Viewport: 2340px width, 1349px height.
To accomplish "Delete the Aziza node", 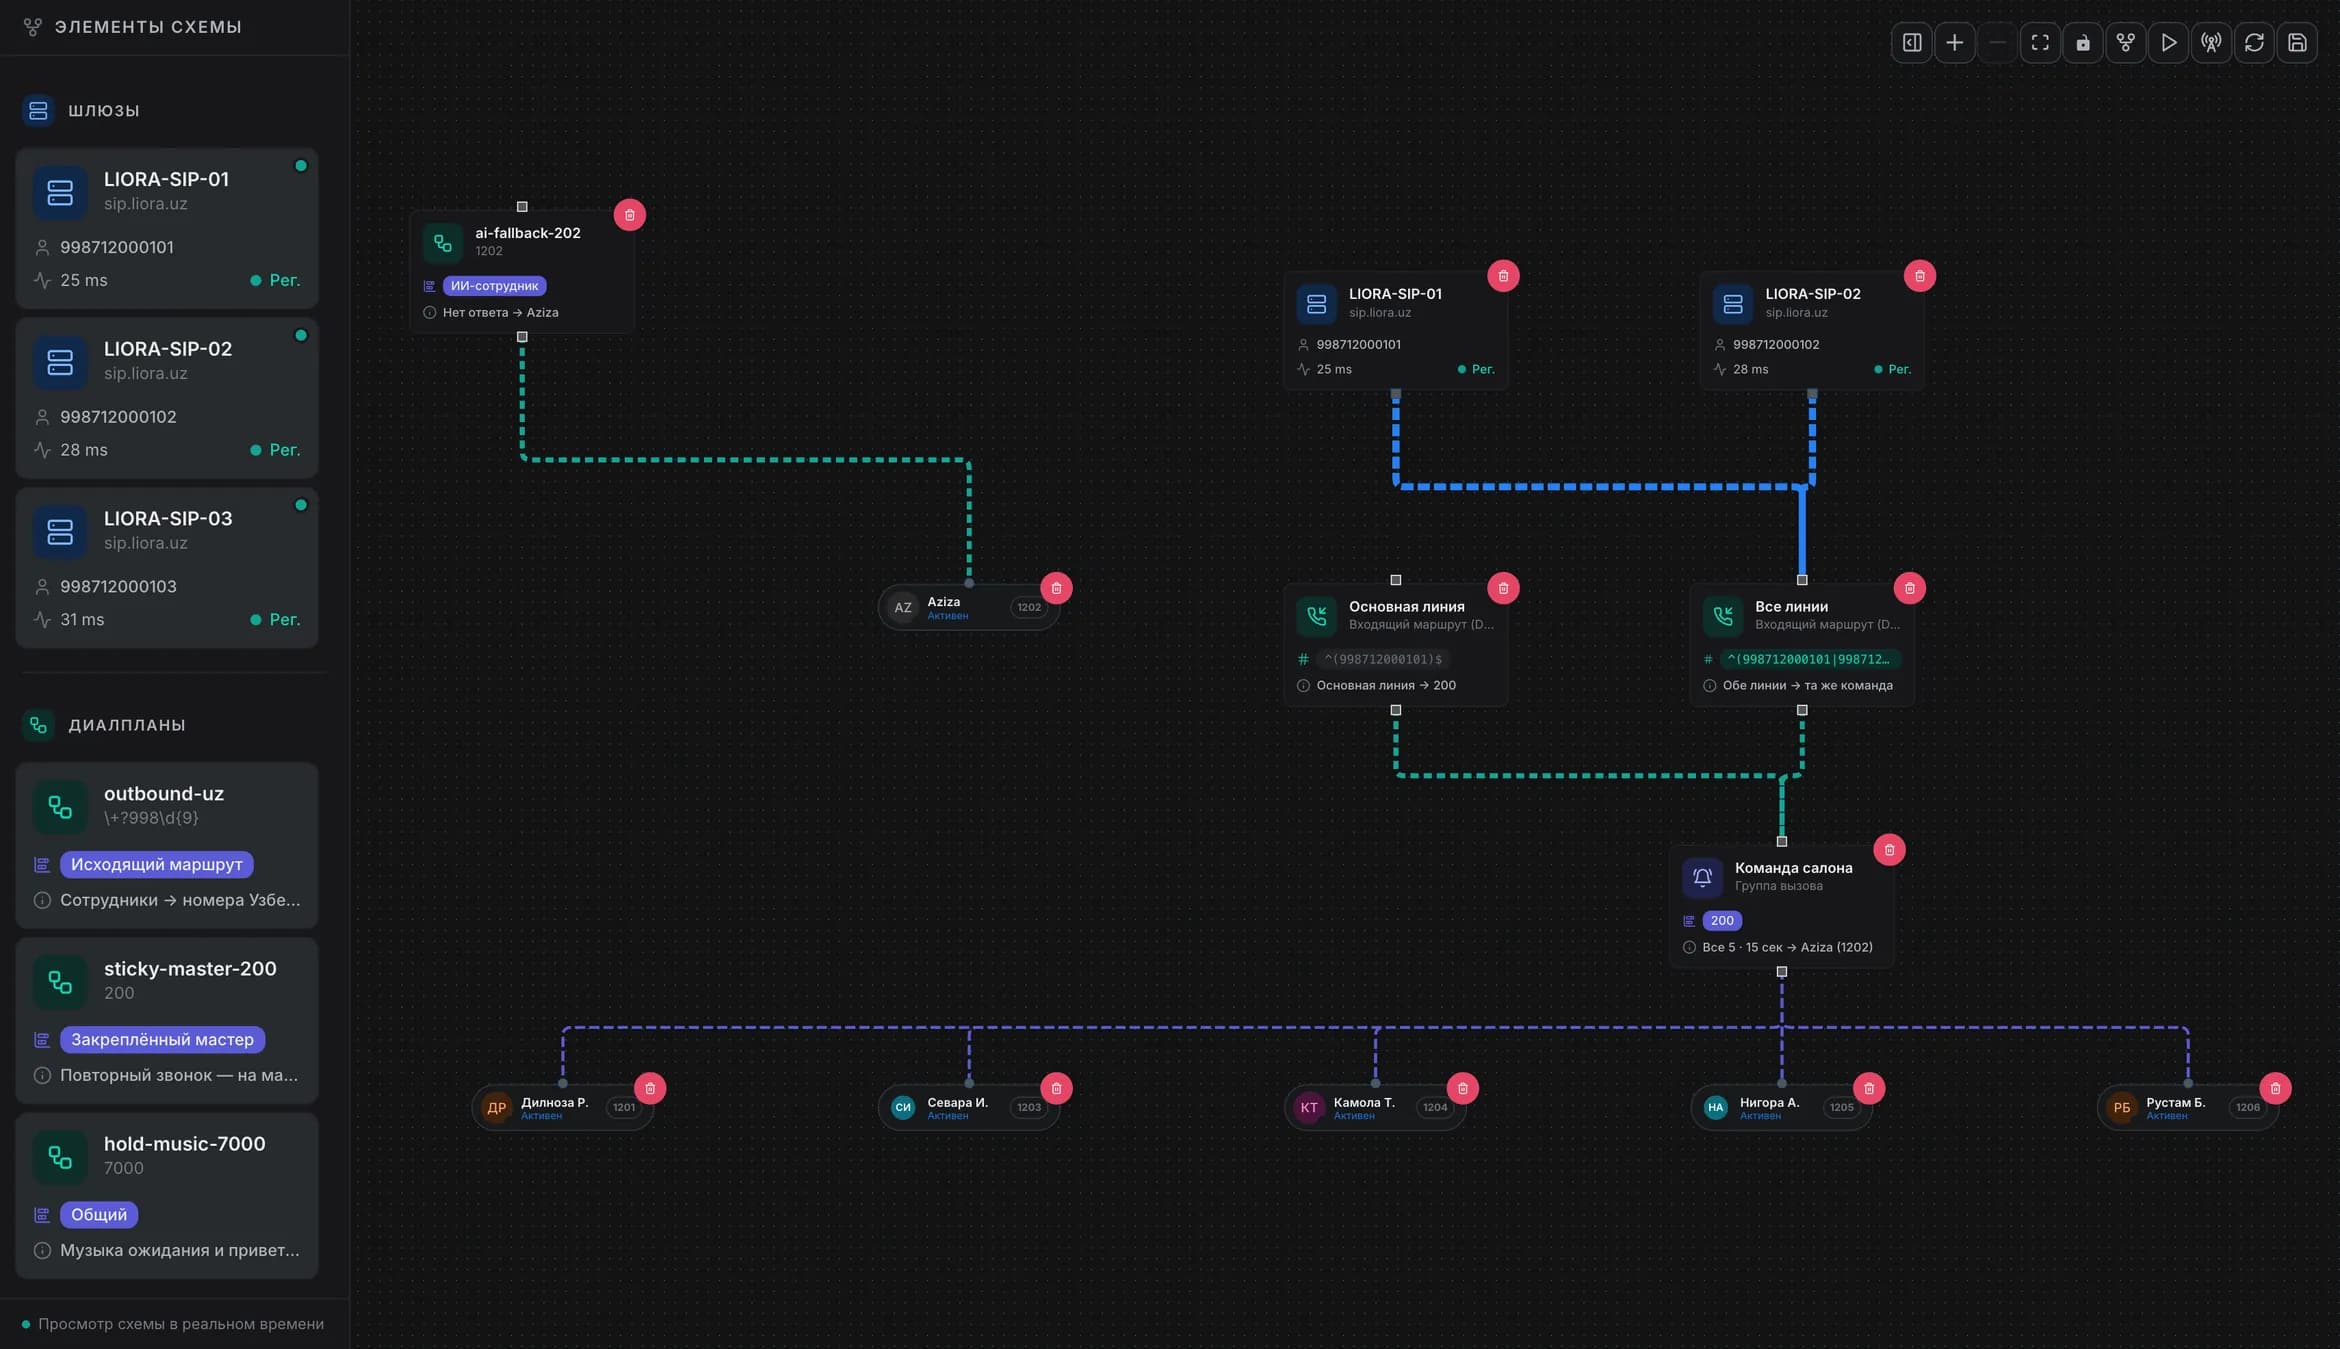I will click(x=1056, y=588).
